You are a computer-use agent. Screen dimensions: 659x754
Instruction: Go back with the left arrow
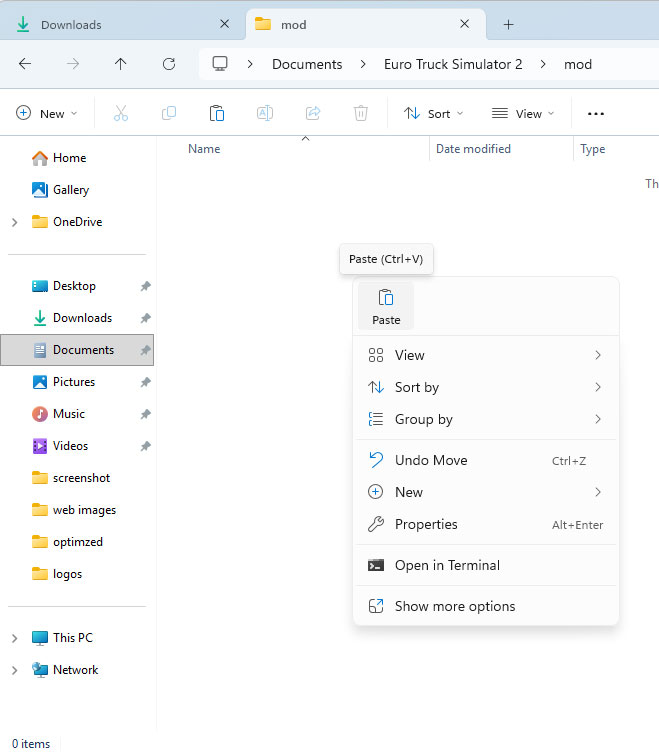click(25, 64)
